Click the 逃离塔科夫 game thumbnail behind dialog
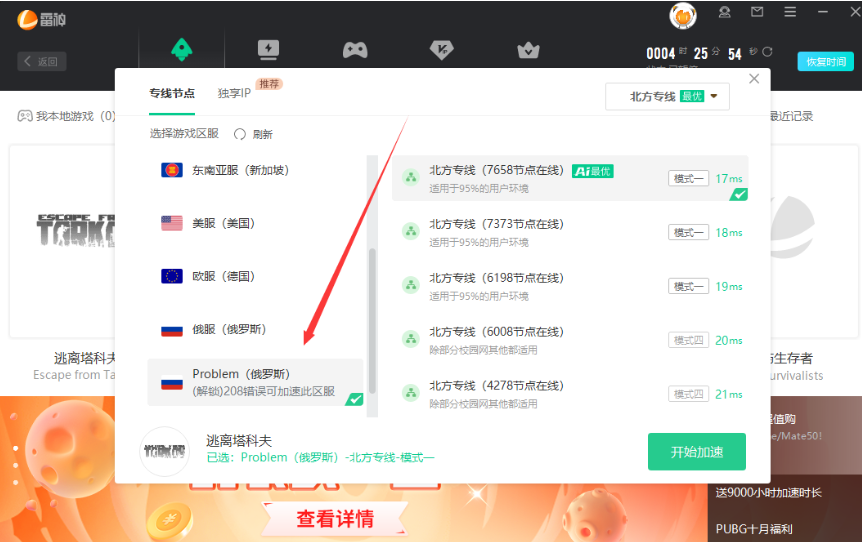 (62, 242)
